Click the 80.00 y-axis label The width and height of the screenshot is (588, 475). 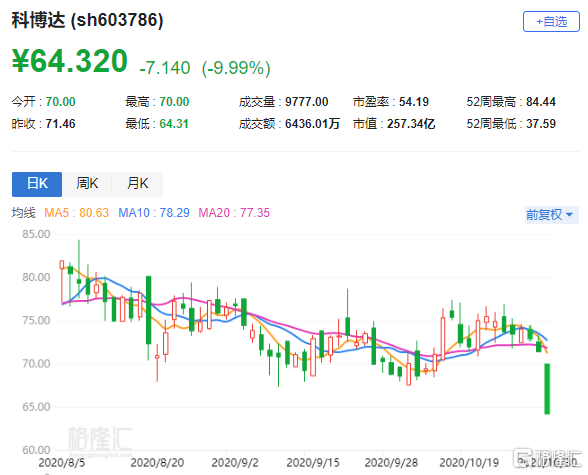(36, 277)
